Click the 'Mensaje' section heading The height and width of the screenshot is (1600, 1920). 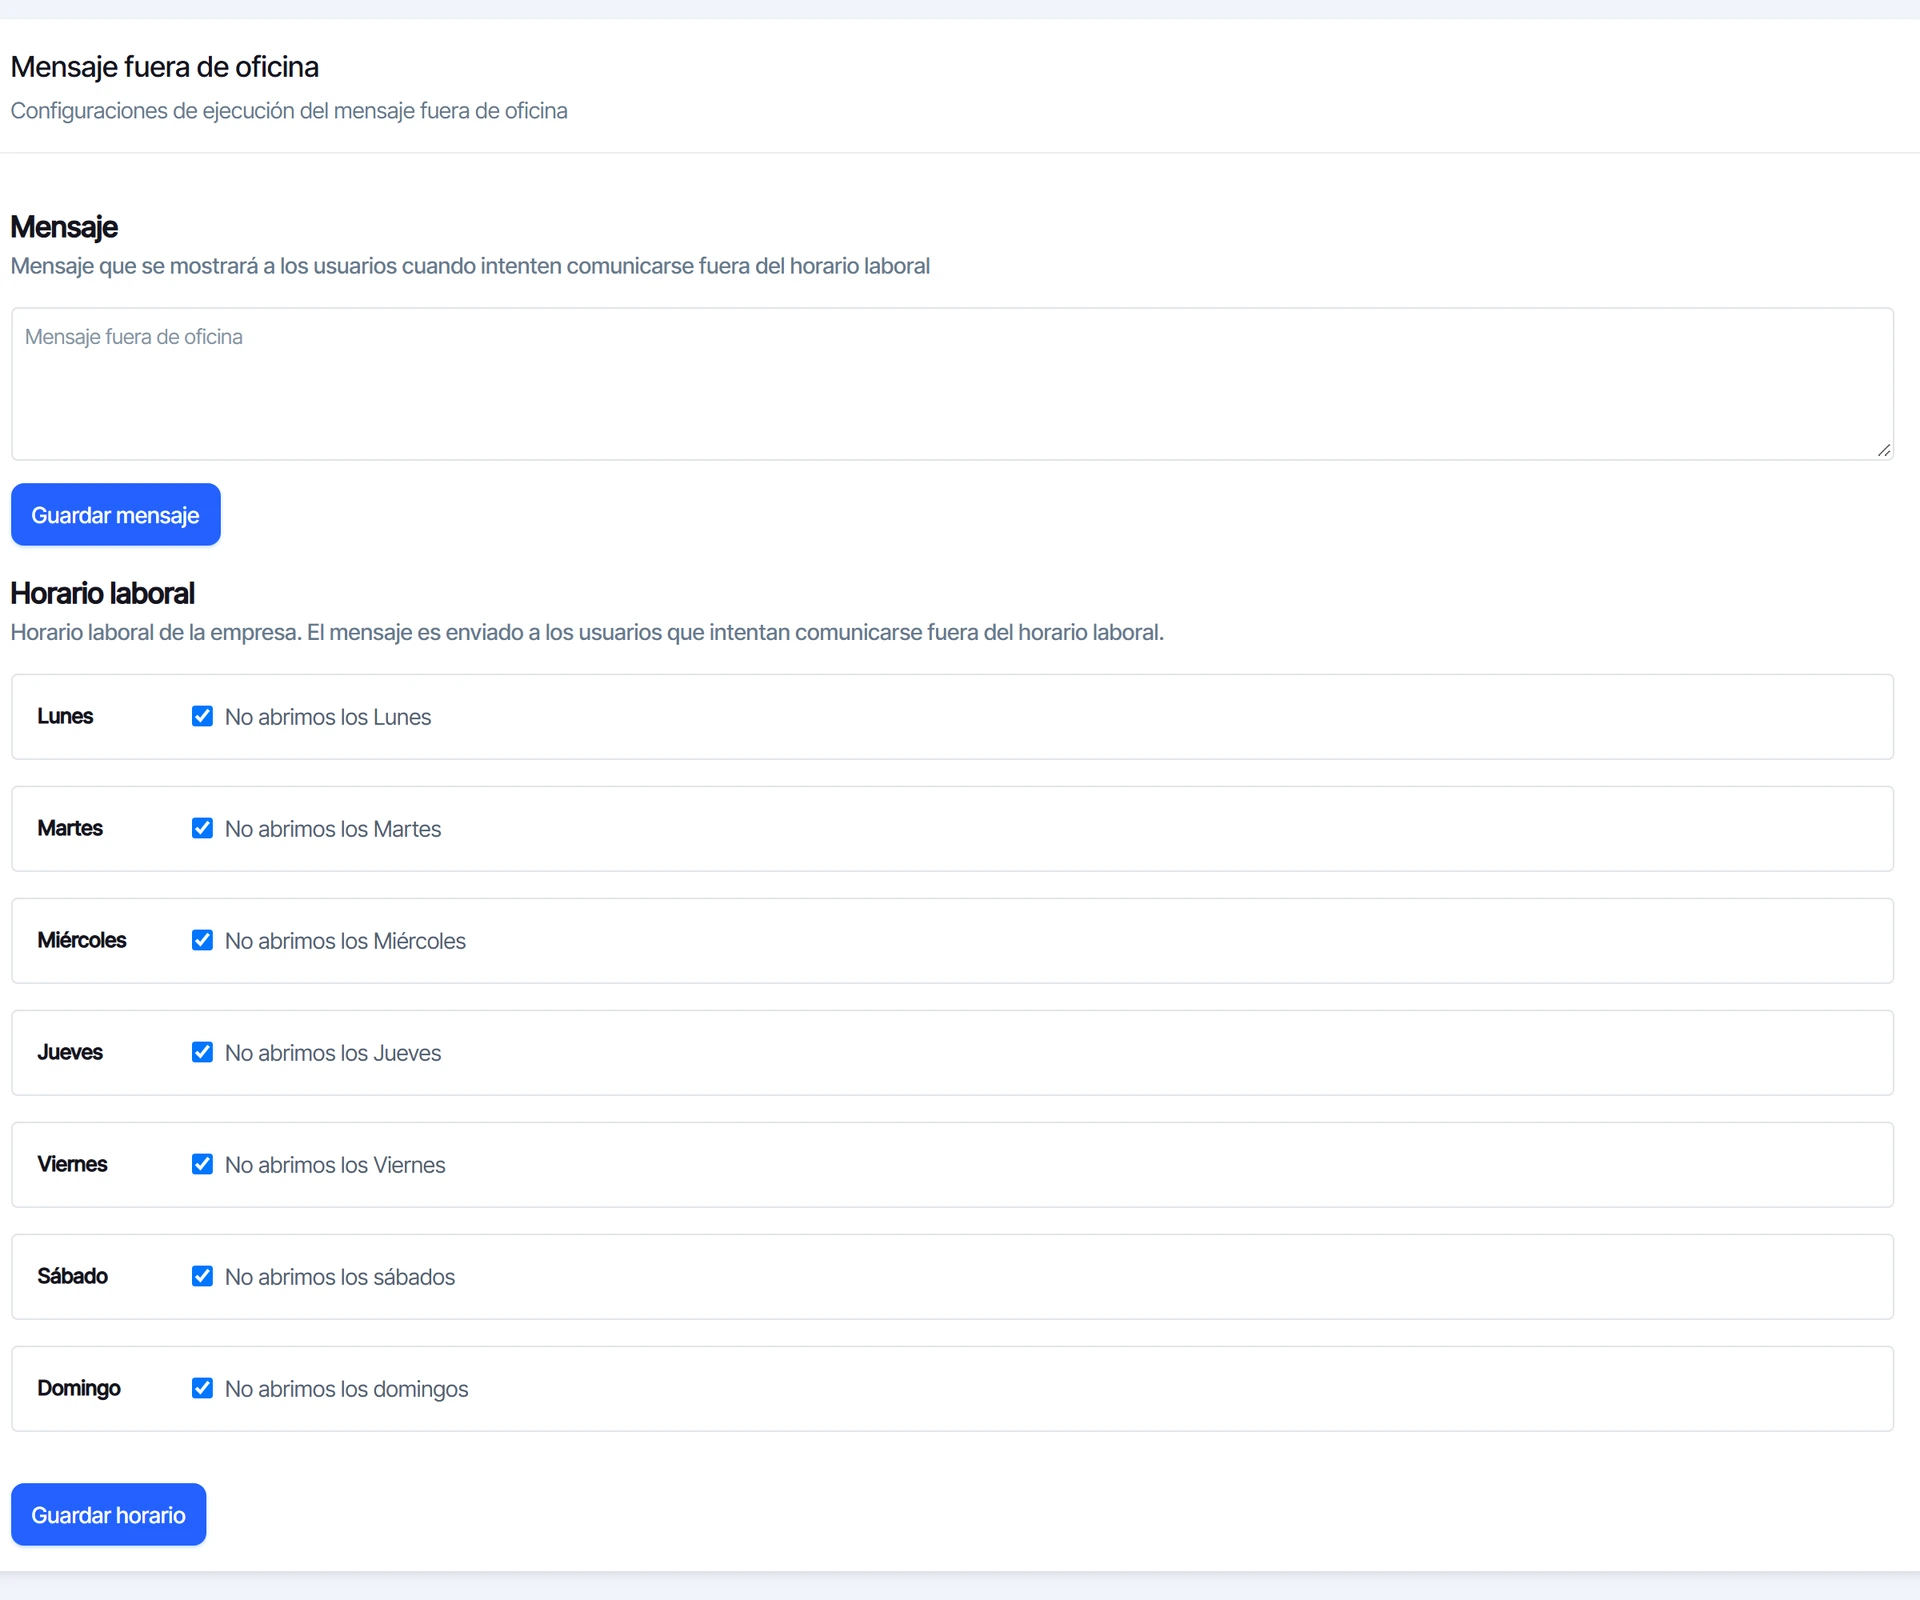pyautogui.click(x=64, y=227)
